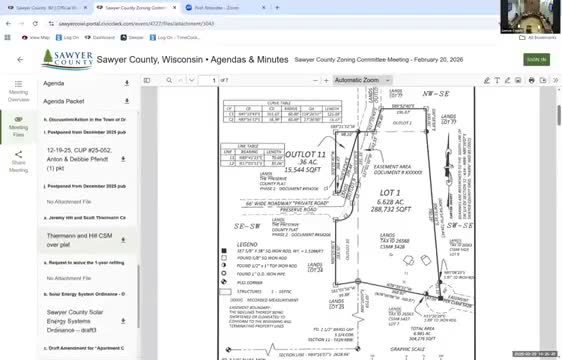Image resolution: width=562 pixels, height=360 pixels.
Task: Reload the page with the refresh icon
Action: [x=35, y=24]
